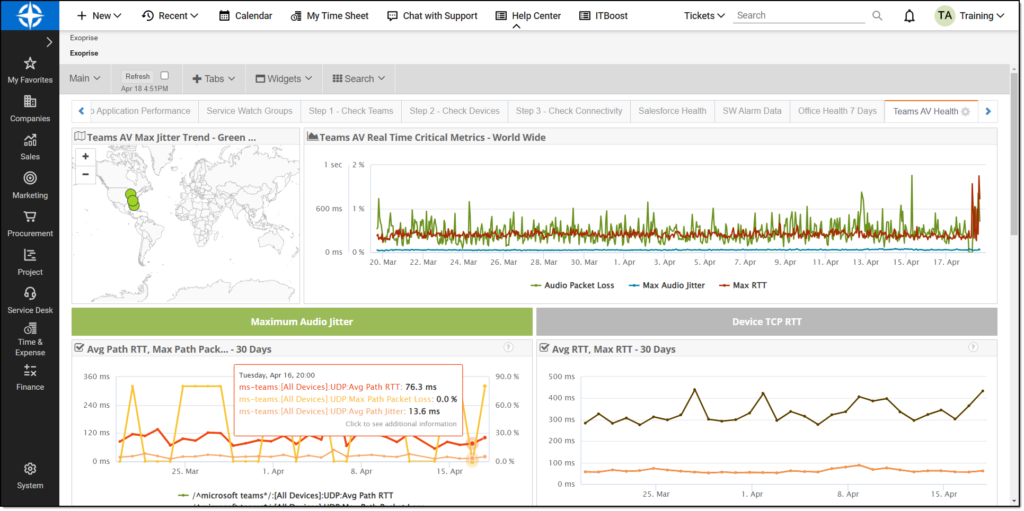This screenshot has width=1024, height=511.
Task: Switch to Office Health 7 Days tab
Action: (837, 111)
